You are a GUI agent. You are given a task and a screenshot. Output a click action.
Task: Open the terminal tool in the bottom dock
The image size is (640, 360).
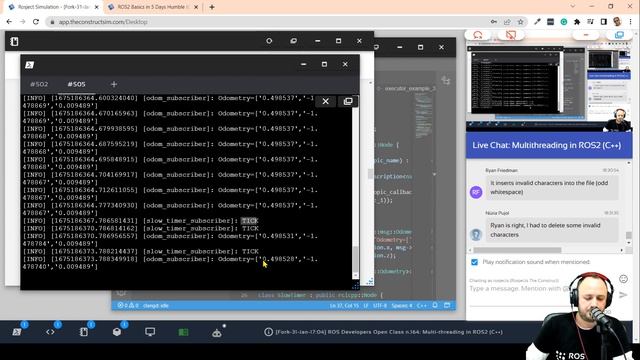[x=17, y=332]
